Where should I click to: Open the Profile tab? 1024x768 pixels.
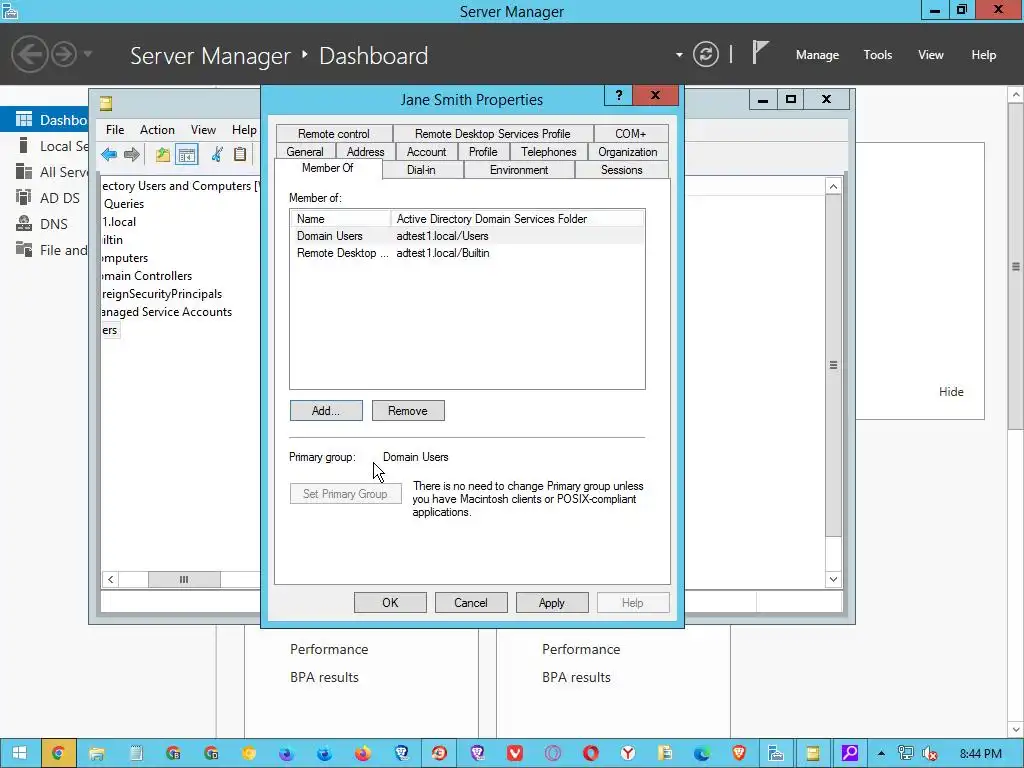(483, 152)
